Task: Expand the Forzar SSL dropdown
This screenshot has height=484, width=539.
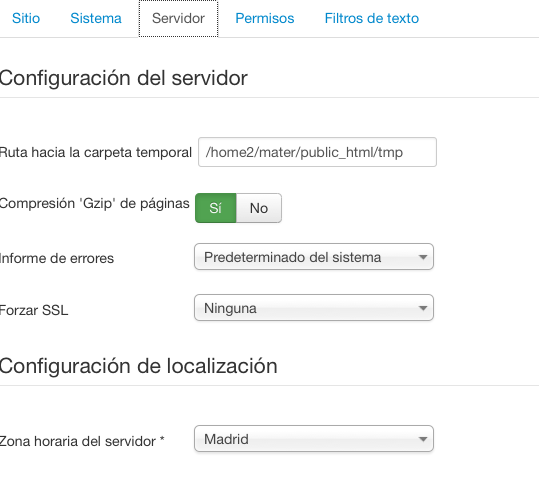Action: coord(314,308)
